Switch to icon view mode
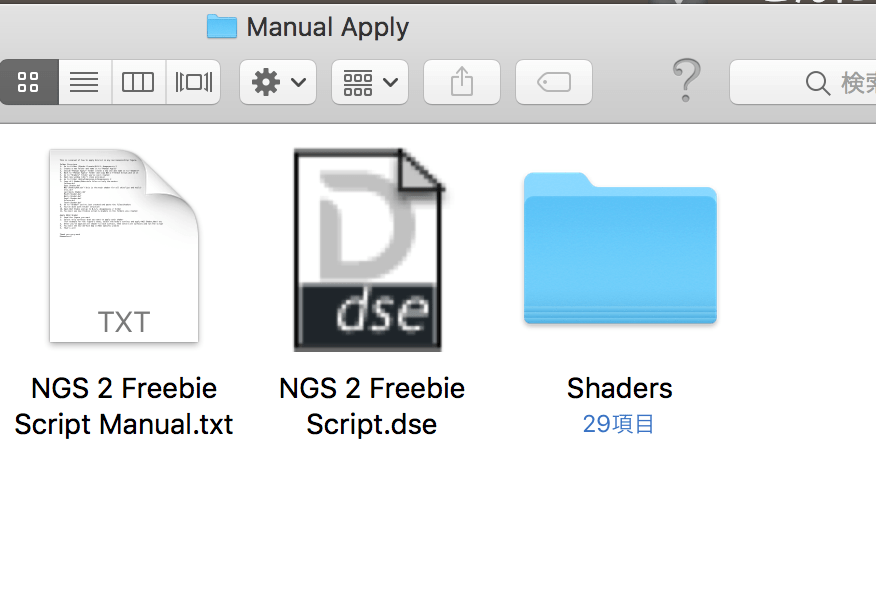Screen dimensions: 876x592 point(29,82)
